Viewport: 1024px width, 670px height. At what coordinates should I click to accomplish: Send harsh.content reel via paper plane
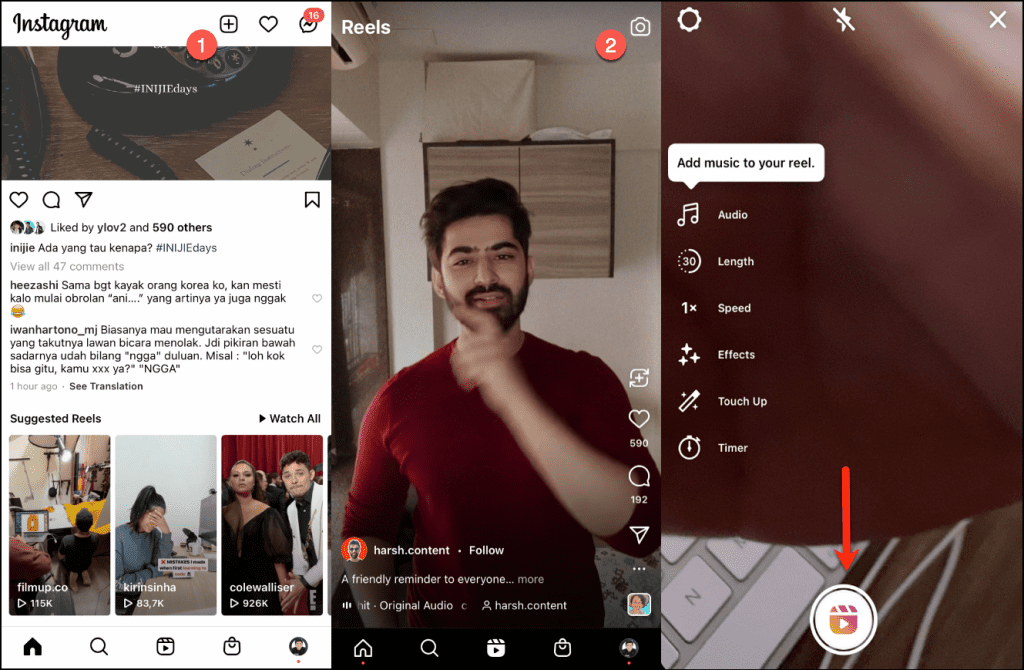point(639,534)
